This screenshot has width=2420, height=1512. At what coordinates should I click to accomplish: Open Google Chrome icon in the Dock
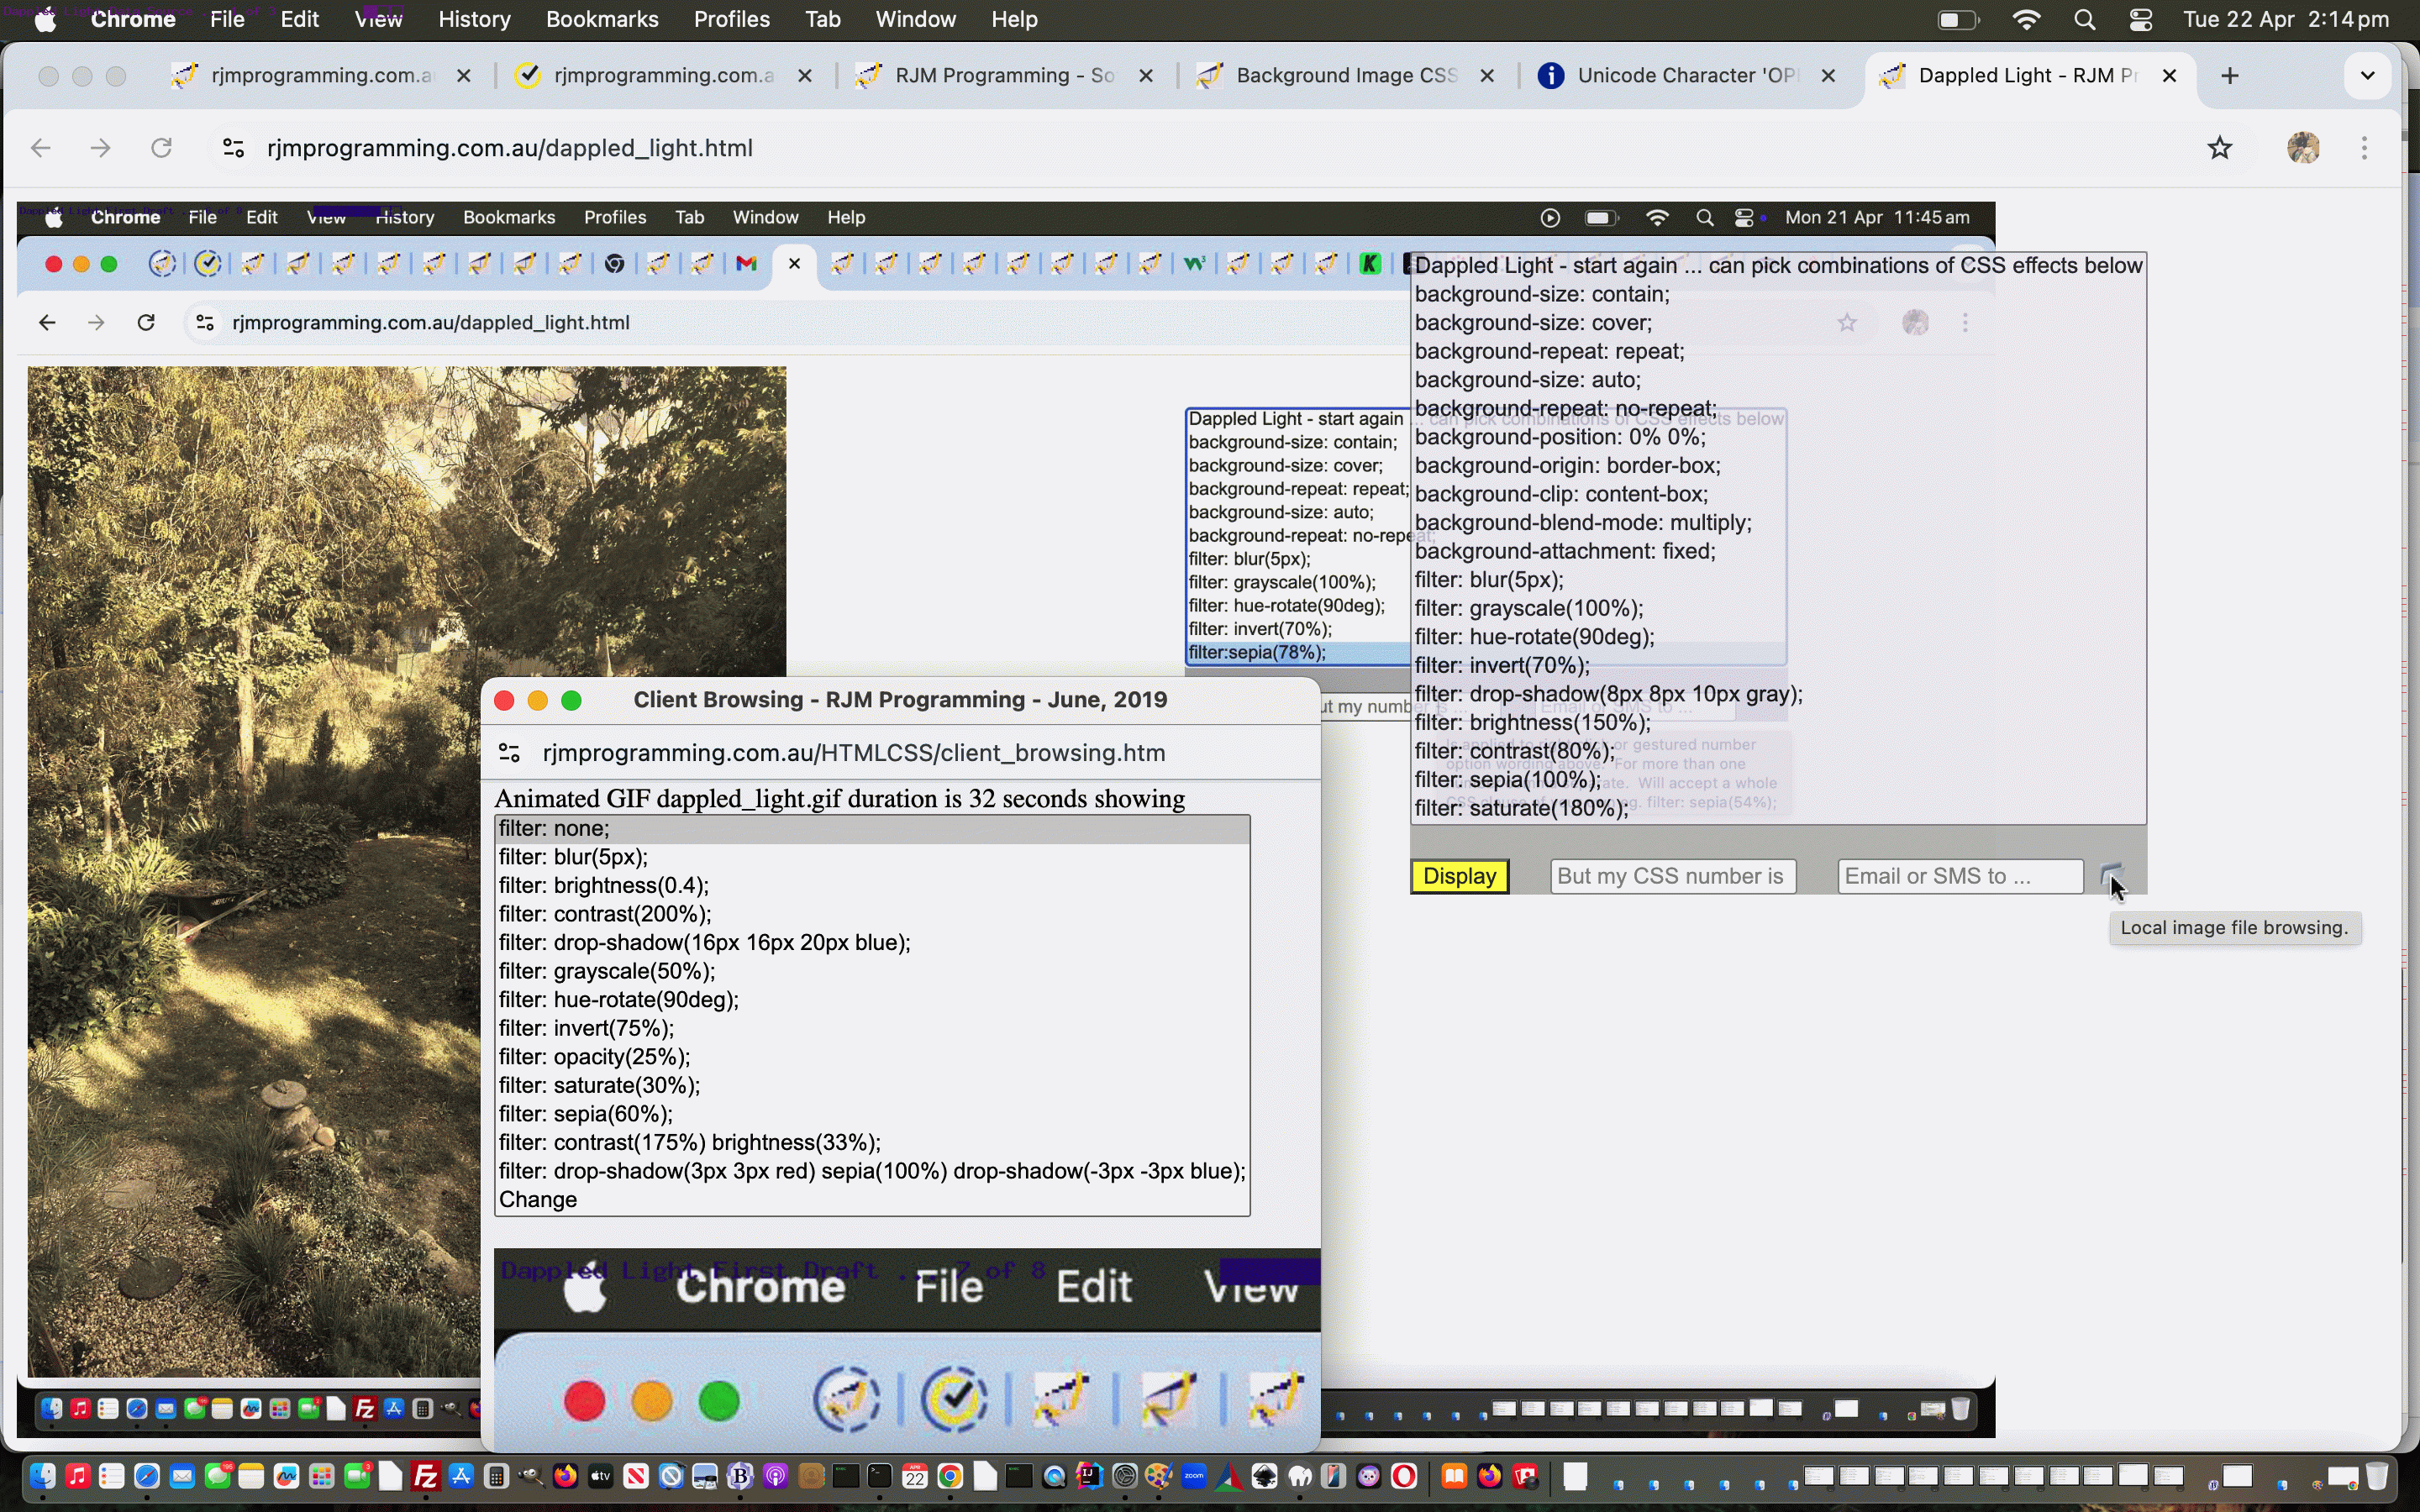pyautogui.click(x=950, y=1476)
